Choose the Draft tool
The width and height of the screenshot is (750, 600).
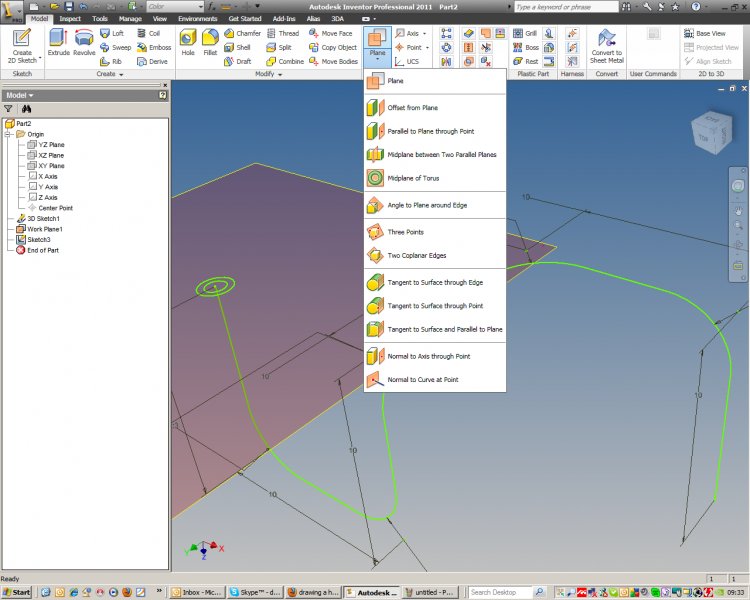click(238, 61)
